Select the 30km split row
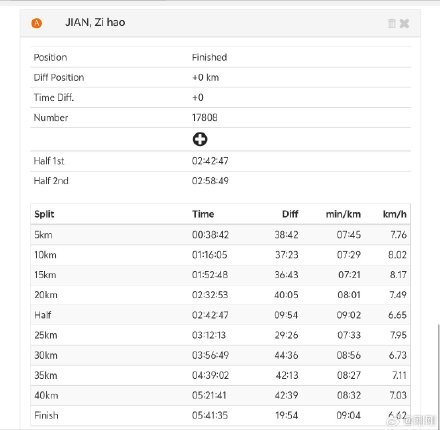Viewport: 440px width, 430px height. click(x=220, y=355)
